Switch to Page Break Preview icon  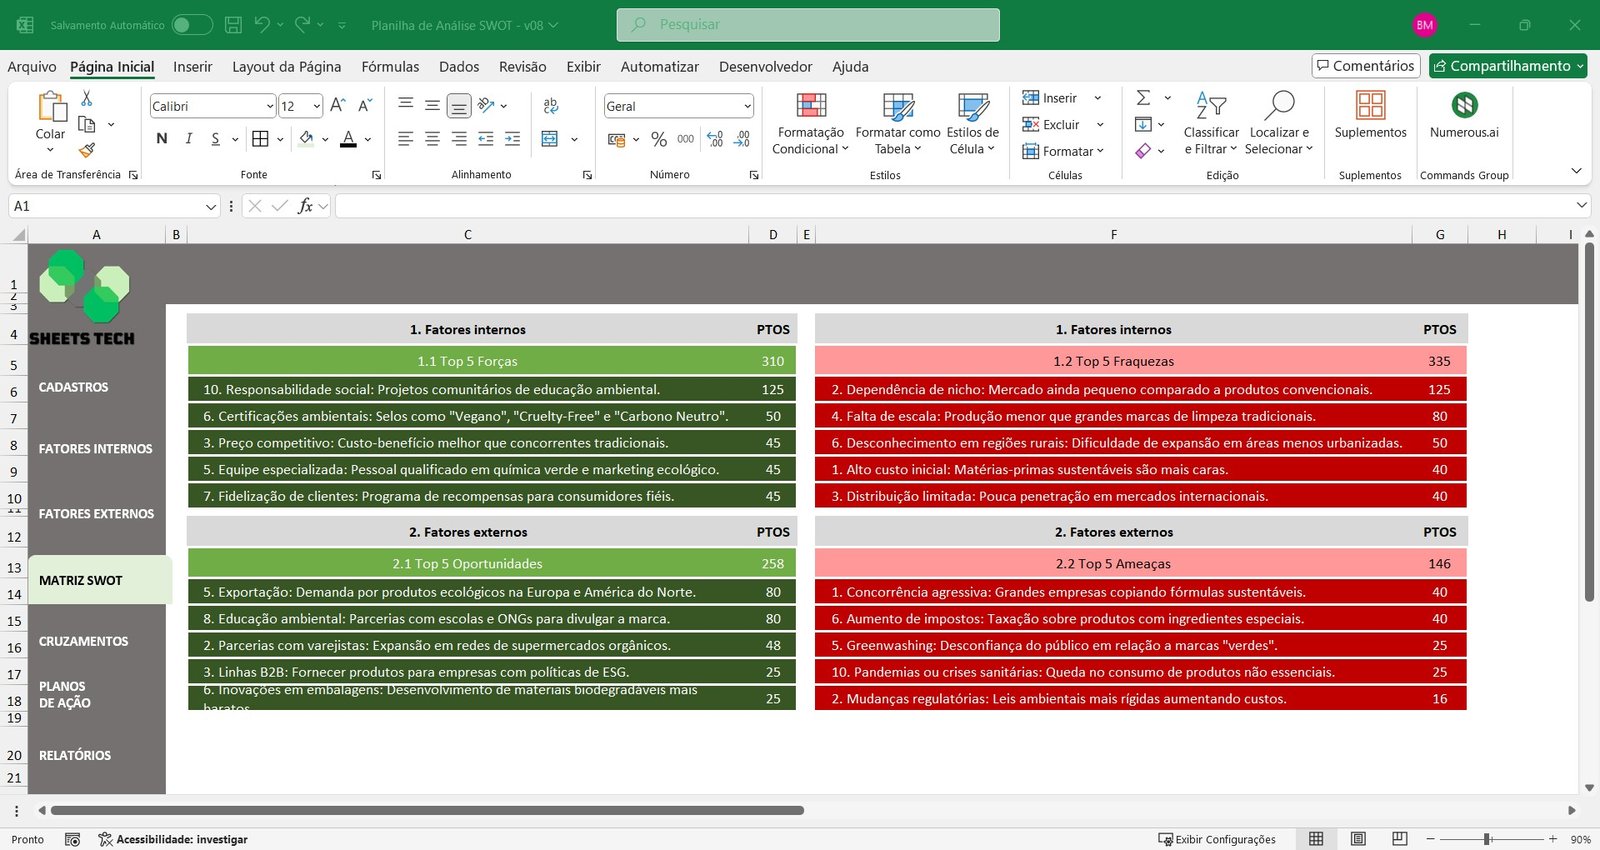1400,839
